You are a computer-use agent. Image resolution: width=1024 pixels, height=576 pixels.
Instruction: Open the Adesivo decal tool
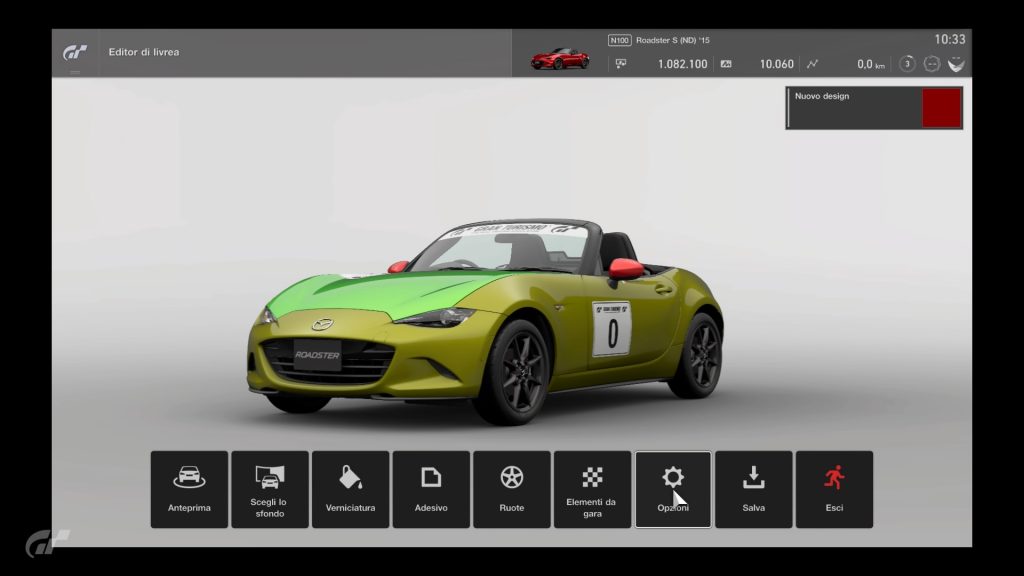click(431, 489)
